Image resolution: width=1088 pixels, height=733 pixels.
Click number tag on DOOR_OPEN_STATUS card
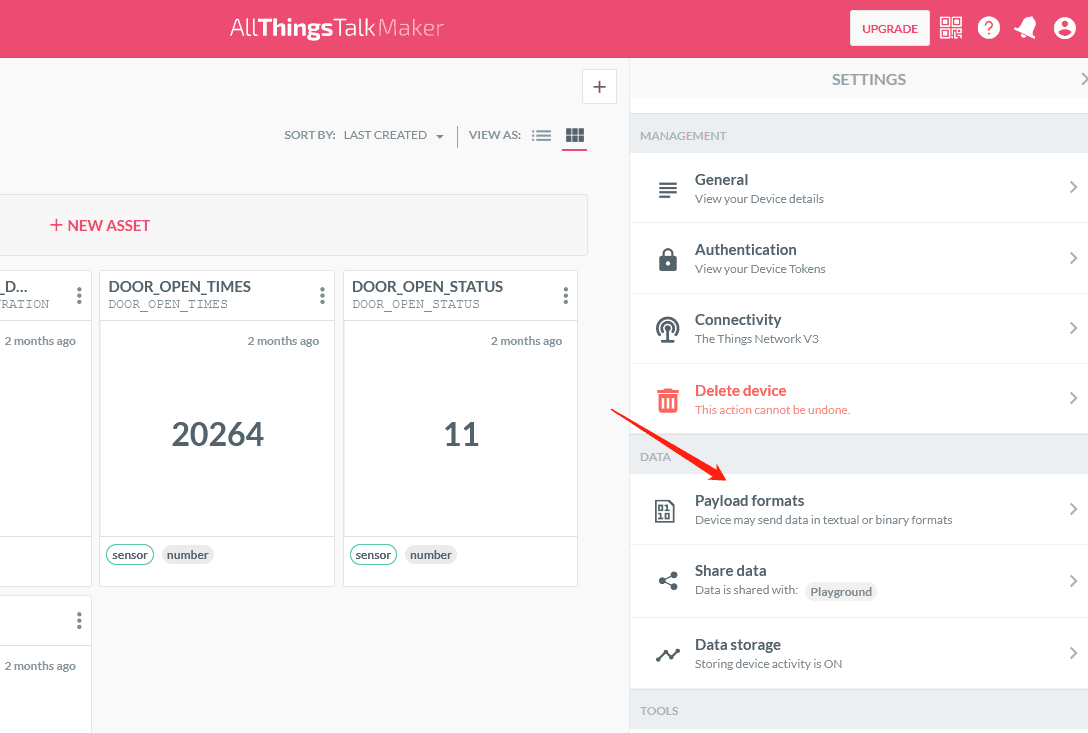point(431,555)
